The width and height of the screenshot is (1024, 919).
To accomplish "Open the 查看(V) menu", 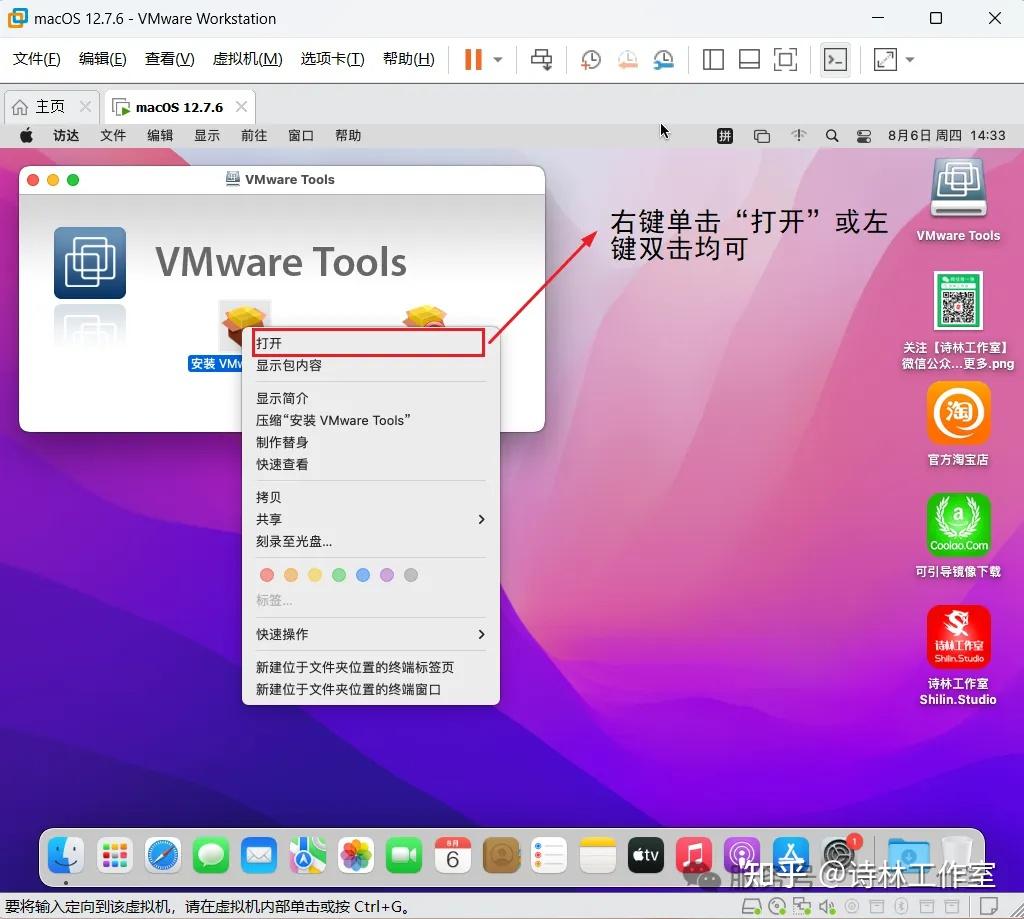I will (170, 59).
